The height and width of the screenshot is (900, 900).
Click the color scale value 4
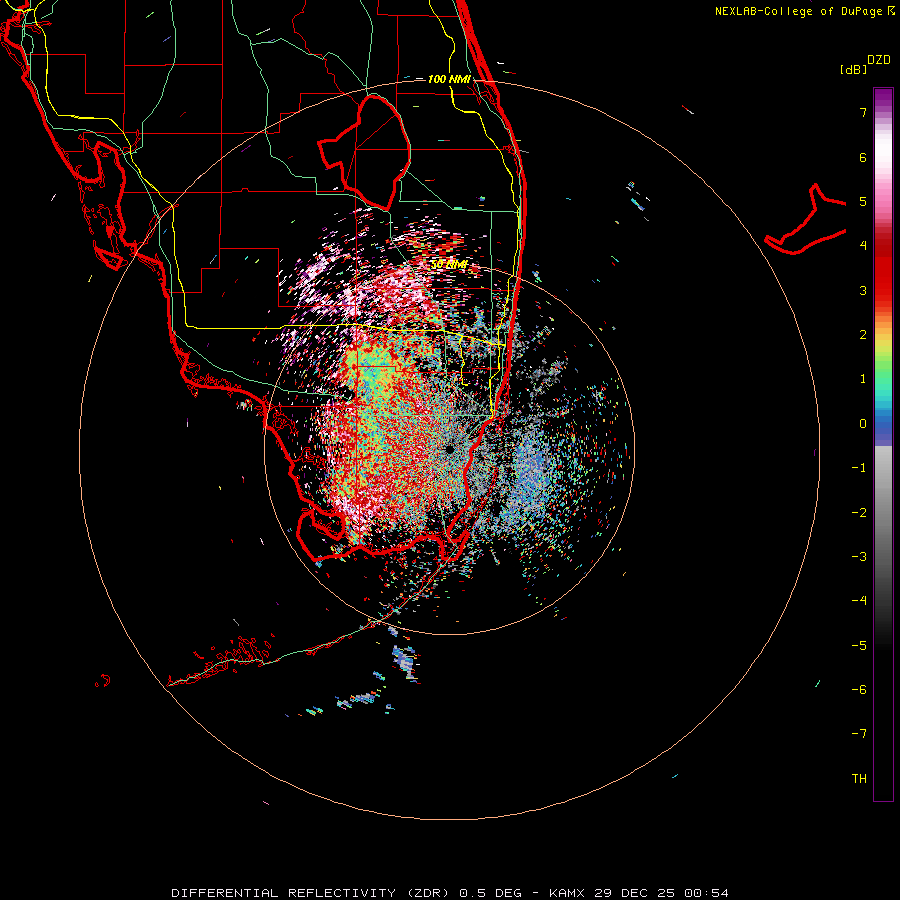(863, 245)
